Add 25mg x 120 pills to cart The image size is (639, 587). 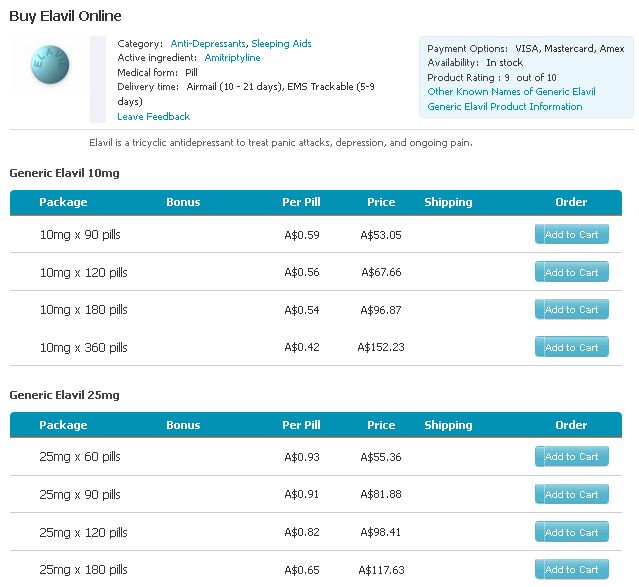tap(572, 532)
